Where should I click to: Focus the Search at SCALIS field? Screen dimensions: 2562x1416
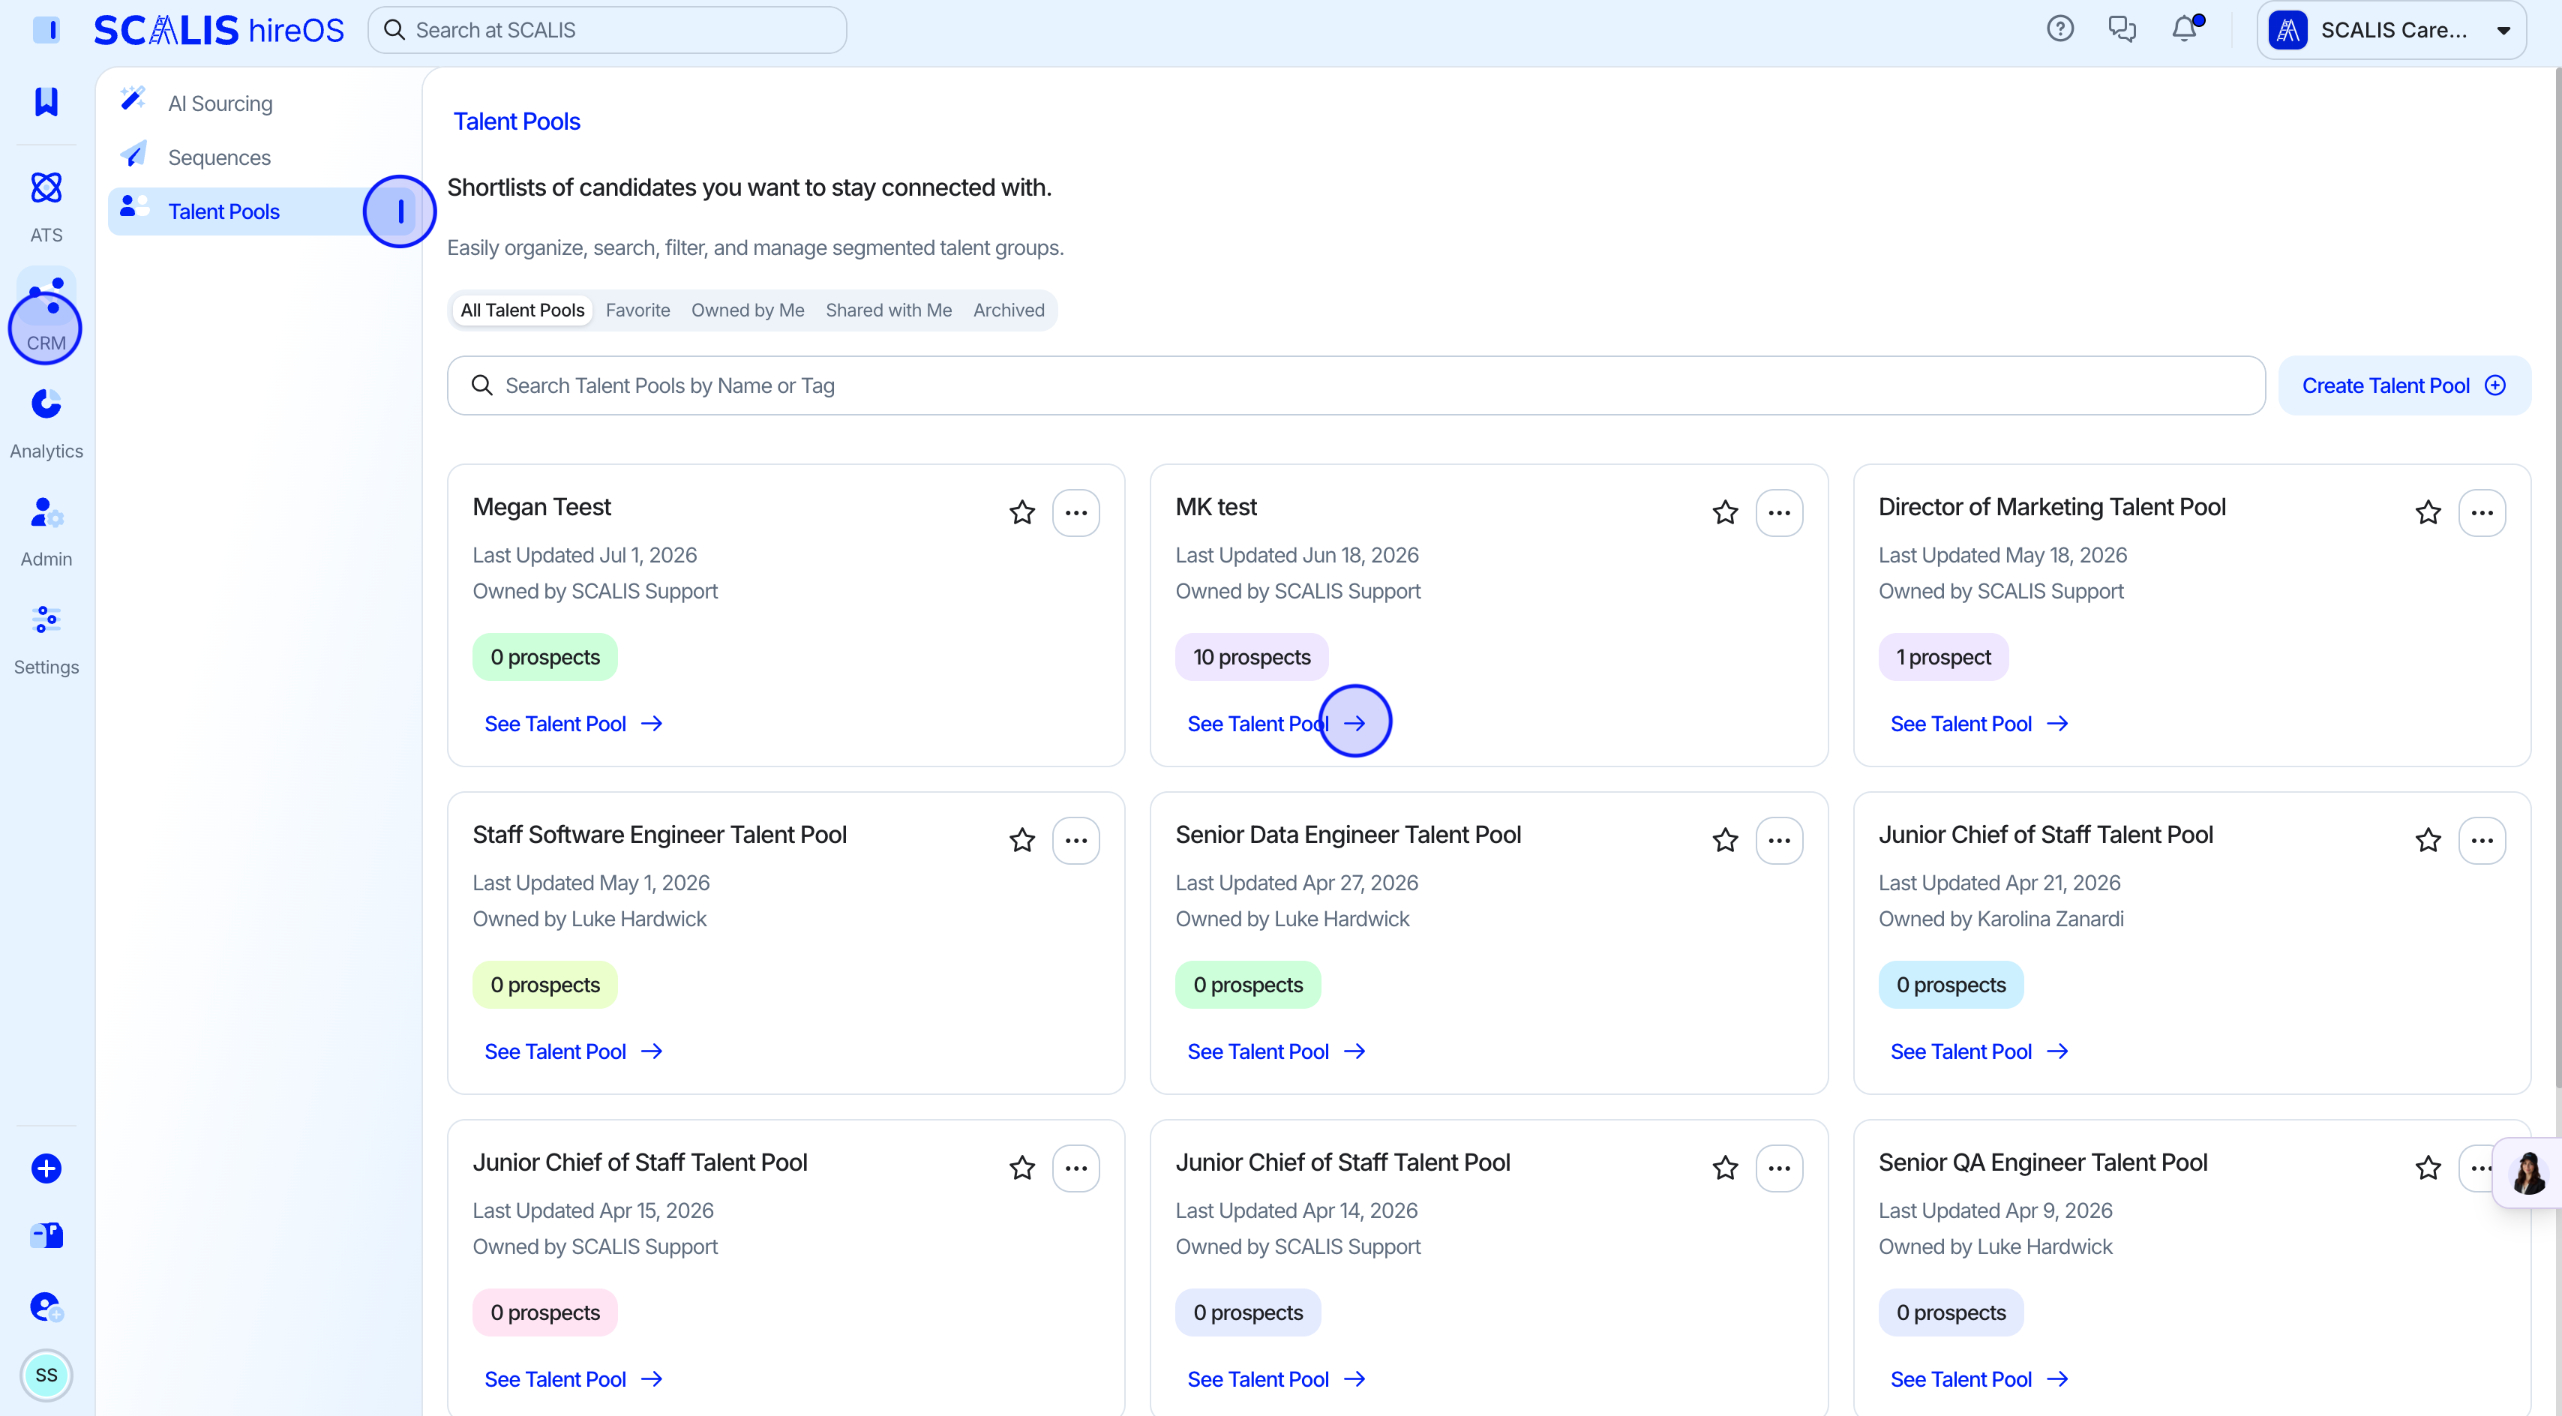607,30
